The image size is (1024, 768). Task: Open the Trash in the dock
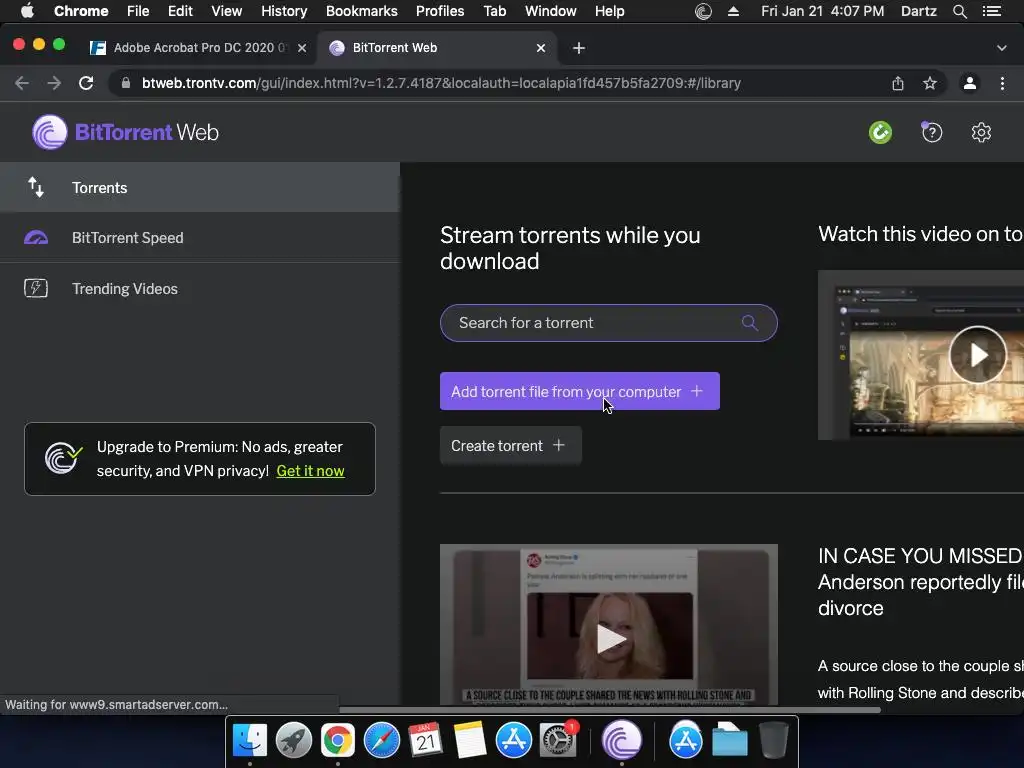774,740
